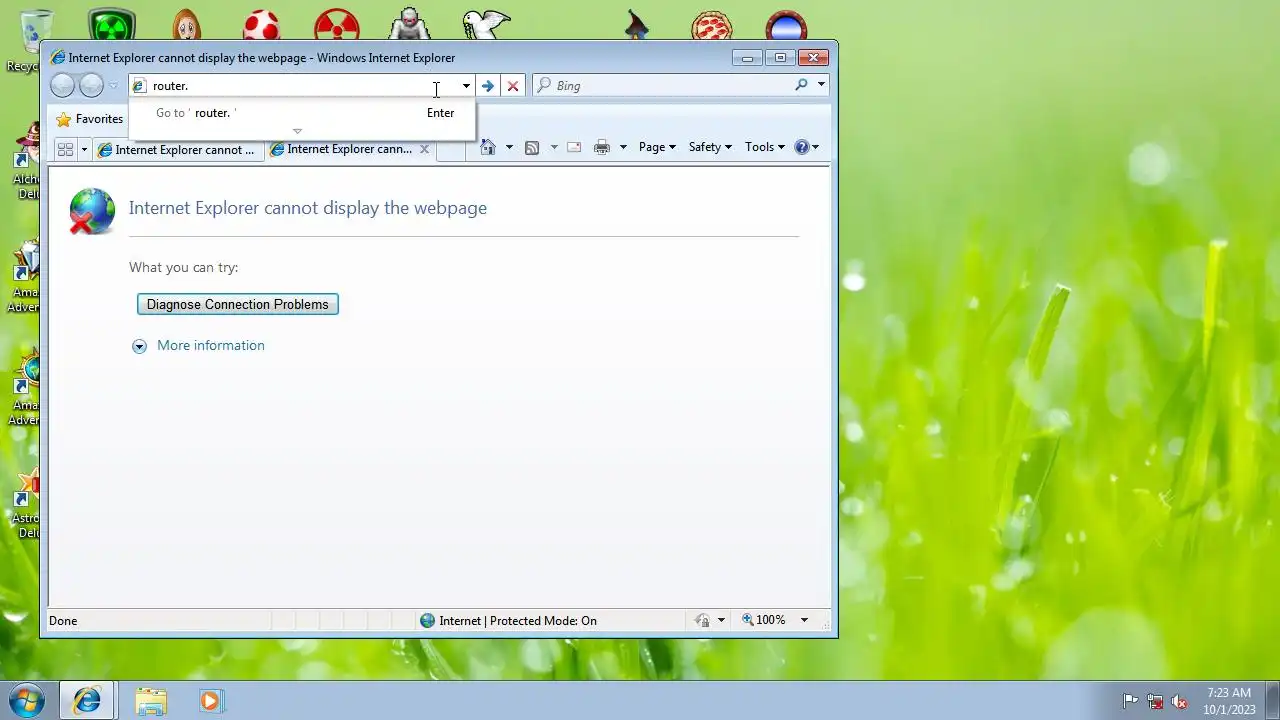The height and width of the screenshot is (720, 1280).
Task: Open the recent pages history dropdown
Action: click(x=113, y=86)
